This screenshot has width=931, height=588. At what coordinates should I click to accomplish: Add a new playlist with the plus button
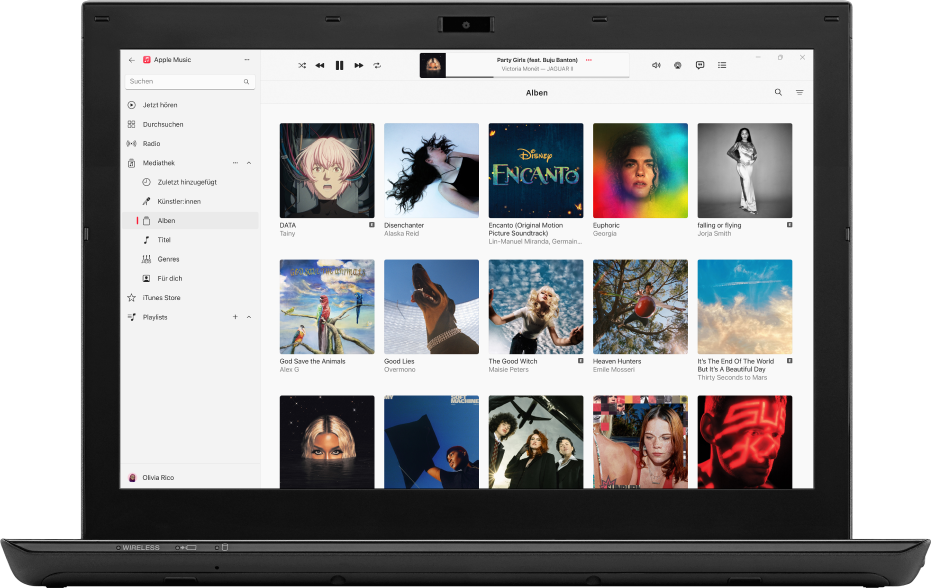pyautogui.click(x=236, y=317)
